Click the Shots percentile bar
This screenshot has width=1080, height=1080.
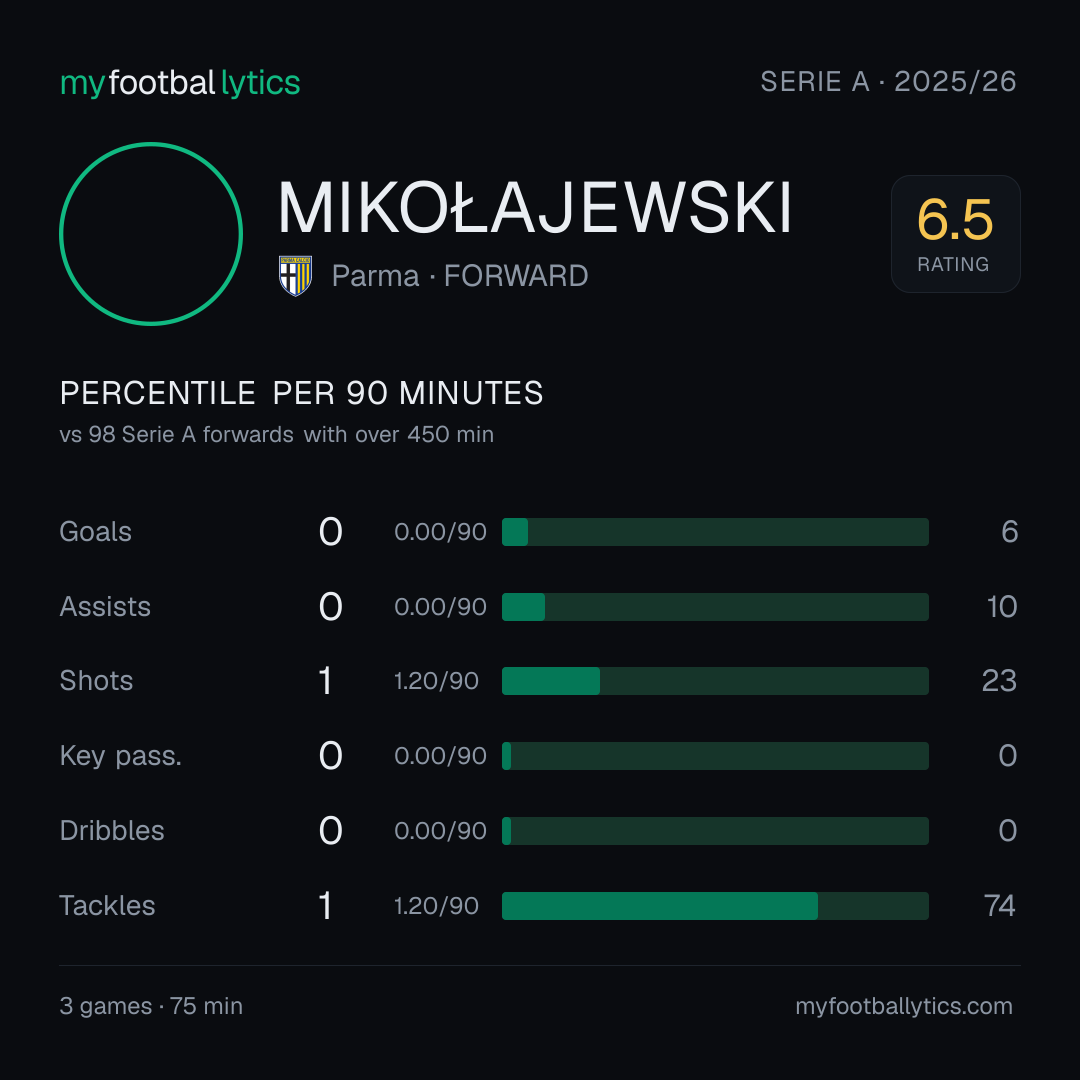pos(715,681)
